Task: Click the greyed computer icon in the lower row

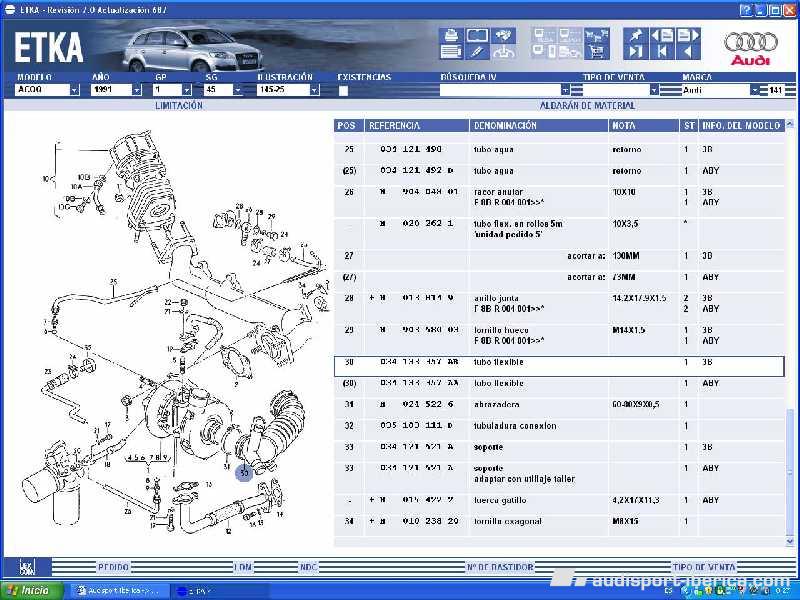Action: click(544, 52)
